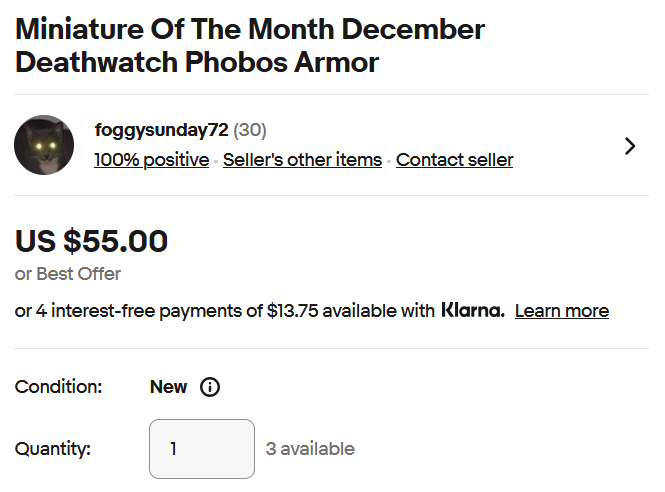Open the foggysunday72 seller profile name
665x492 pixels.
162,130
